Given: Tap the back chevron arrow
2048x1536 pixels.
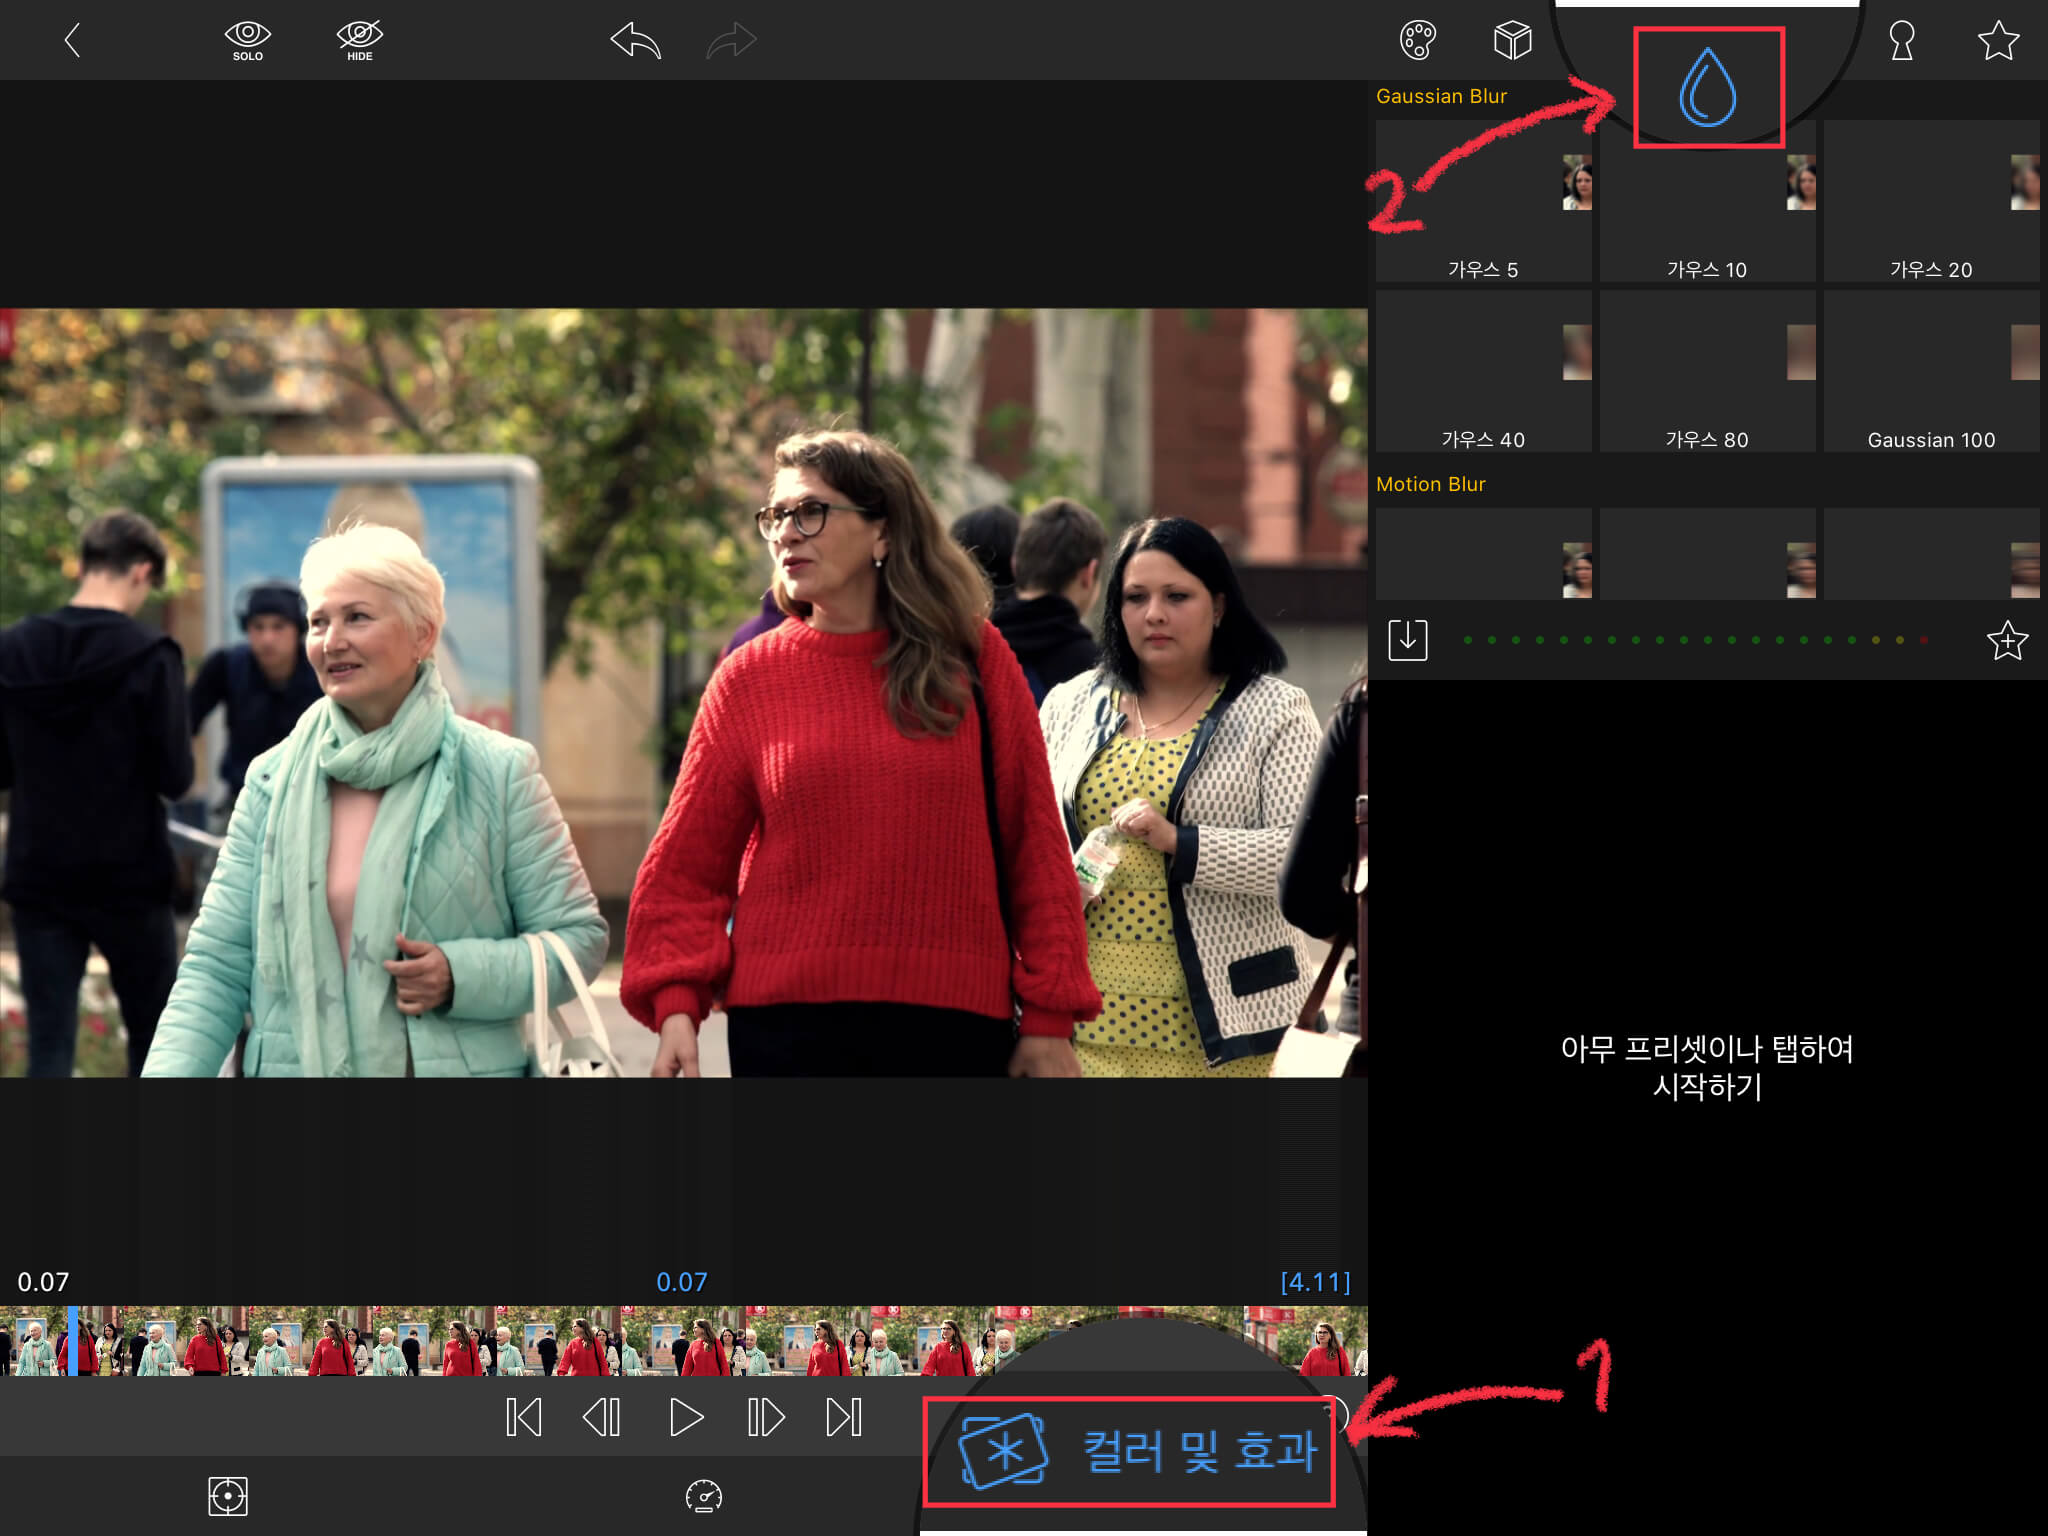Looking at the screenshot, I should [72, 40].
